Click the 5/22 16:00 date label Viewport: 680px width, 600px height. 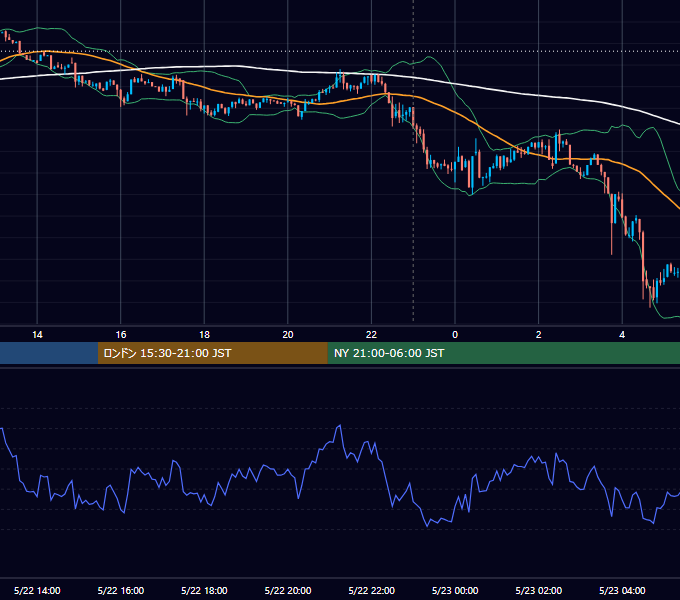pyautogui.click(x=121, y=590)
